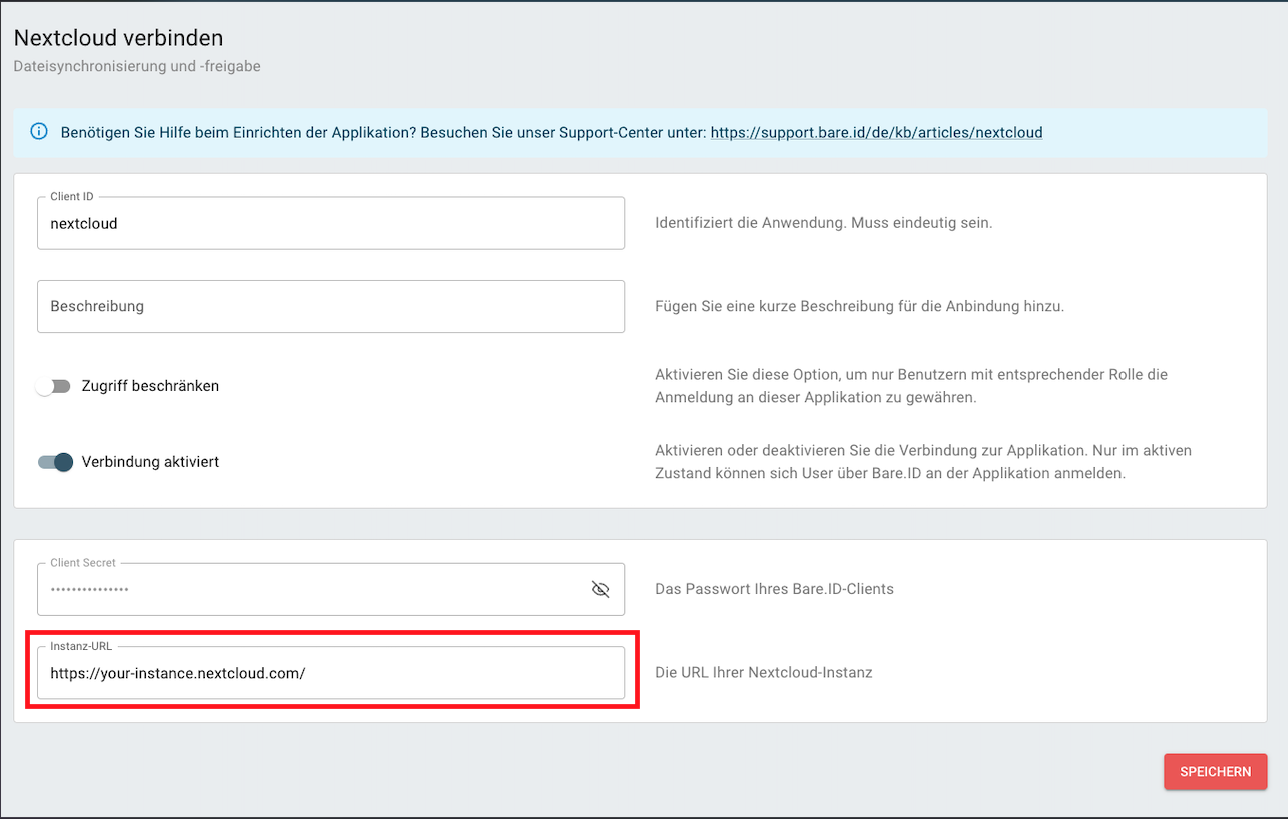Edit the Instanz-URL field
1288x819 pixels.
pos(331,673)
